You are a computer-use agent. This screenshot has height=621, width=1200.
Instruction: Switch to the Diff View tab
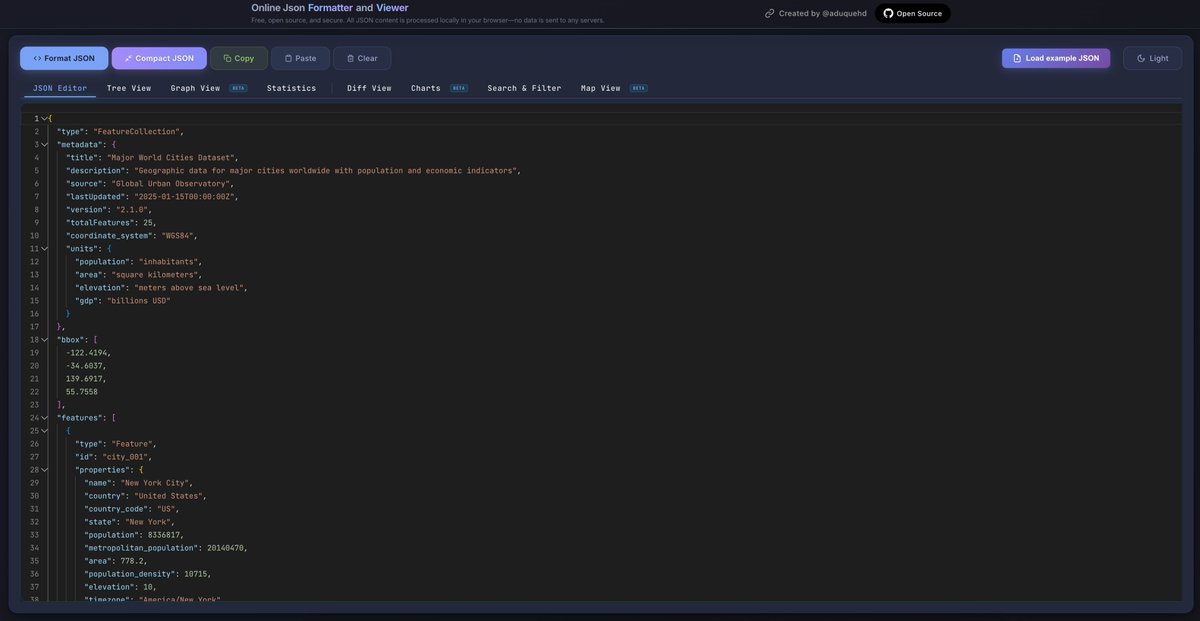[369, 88]
